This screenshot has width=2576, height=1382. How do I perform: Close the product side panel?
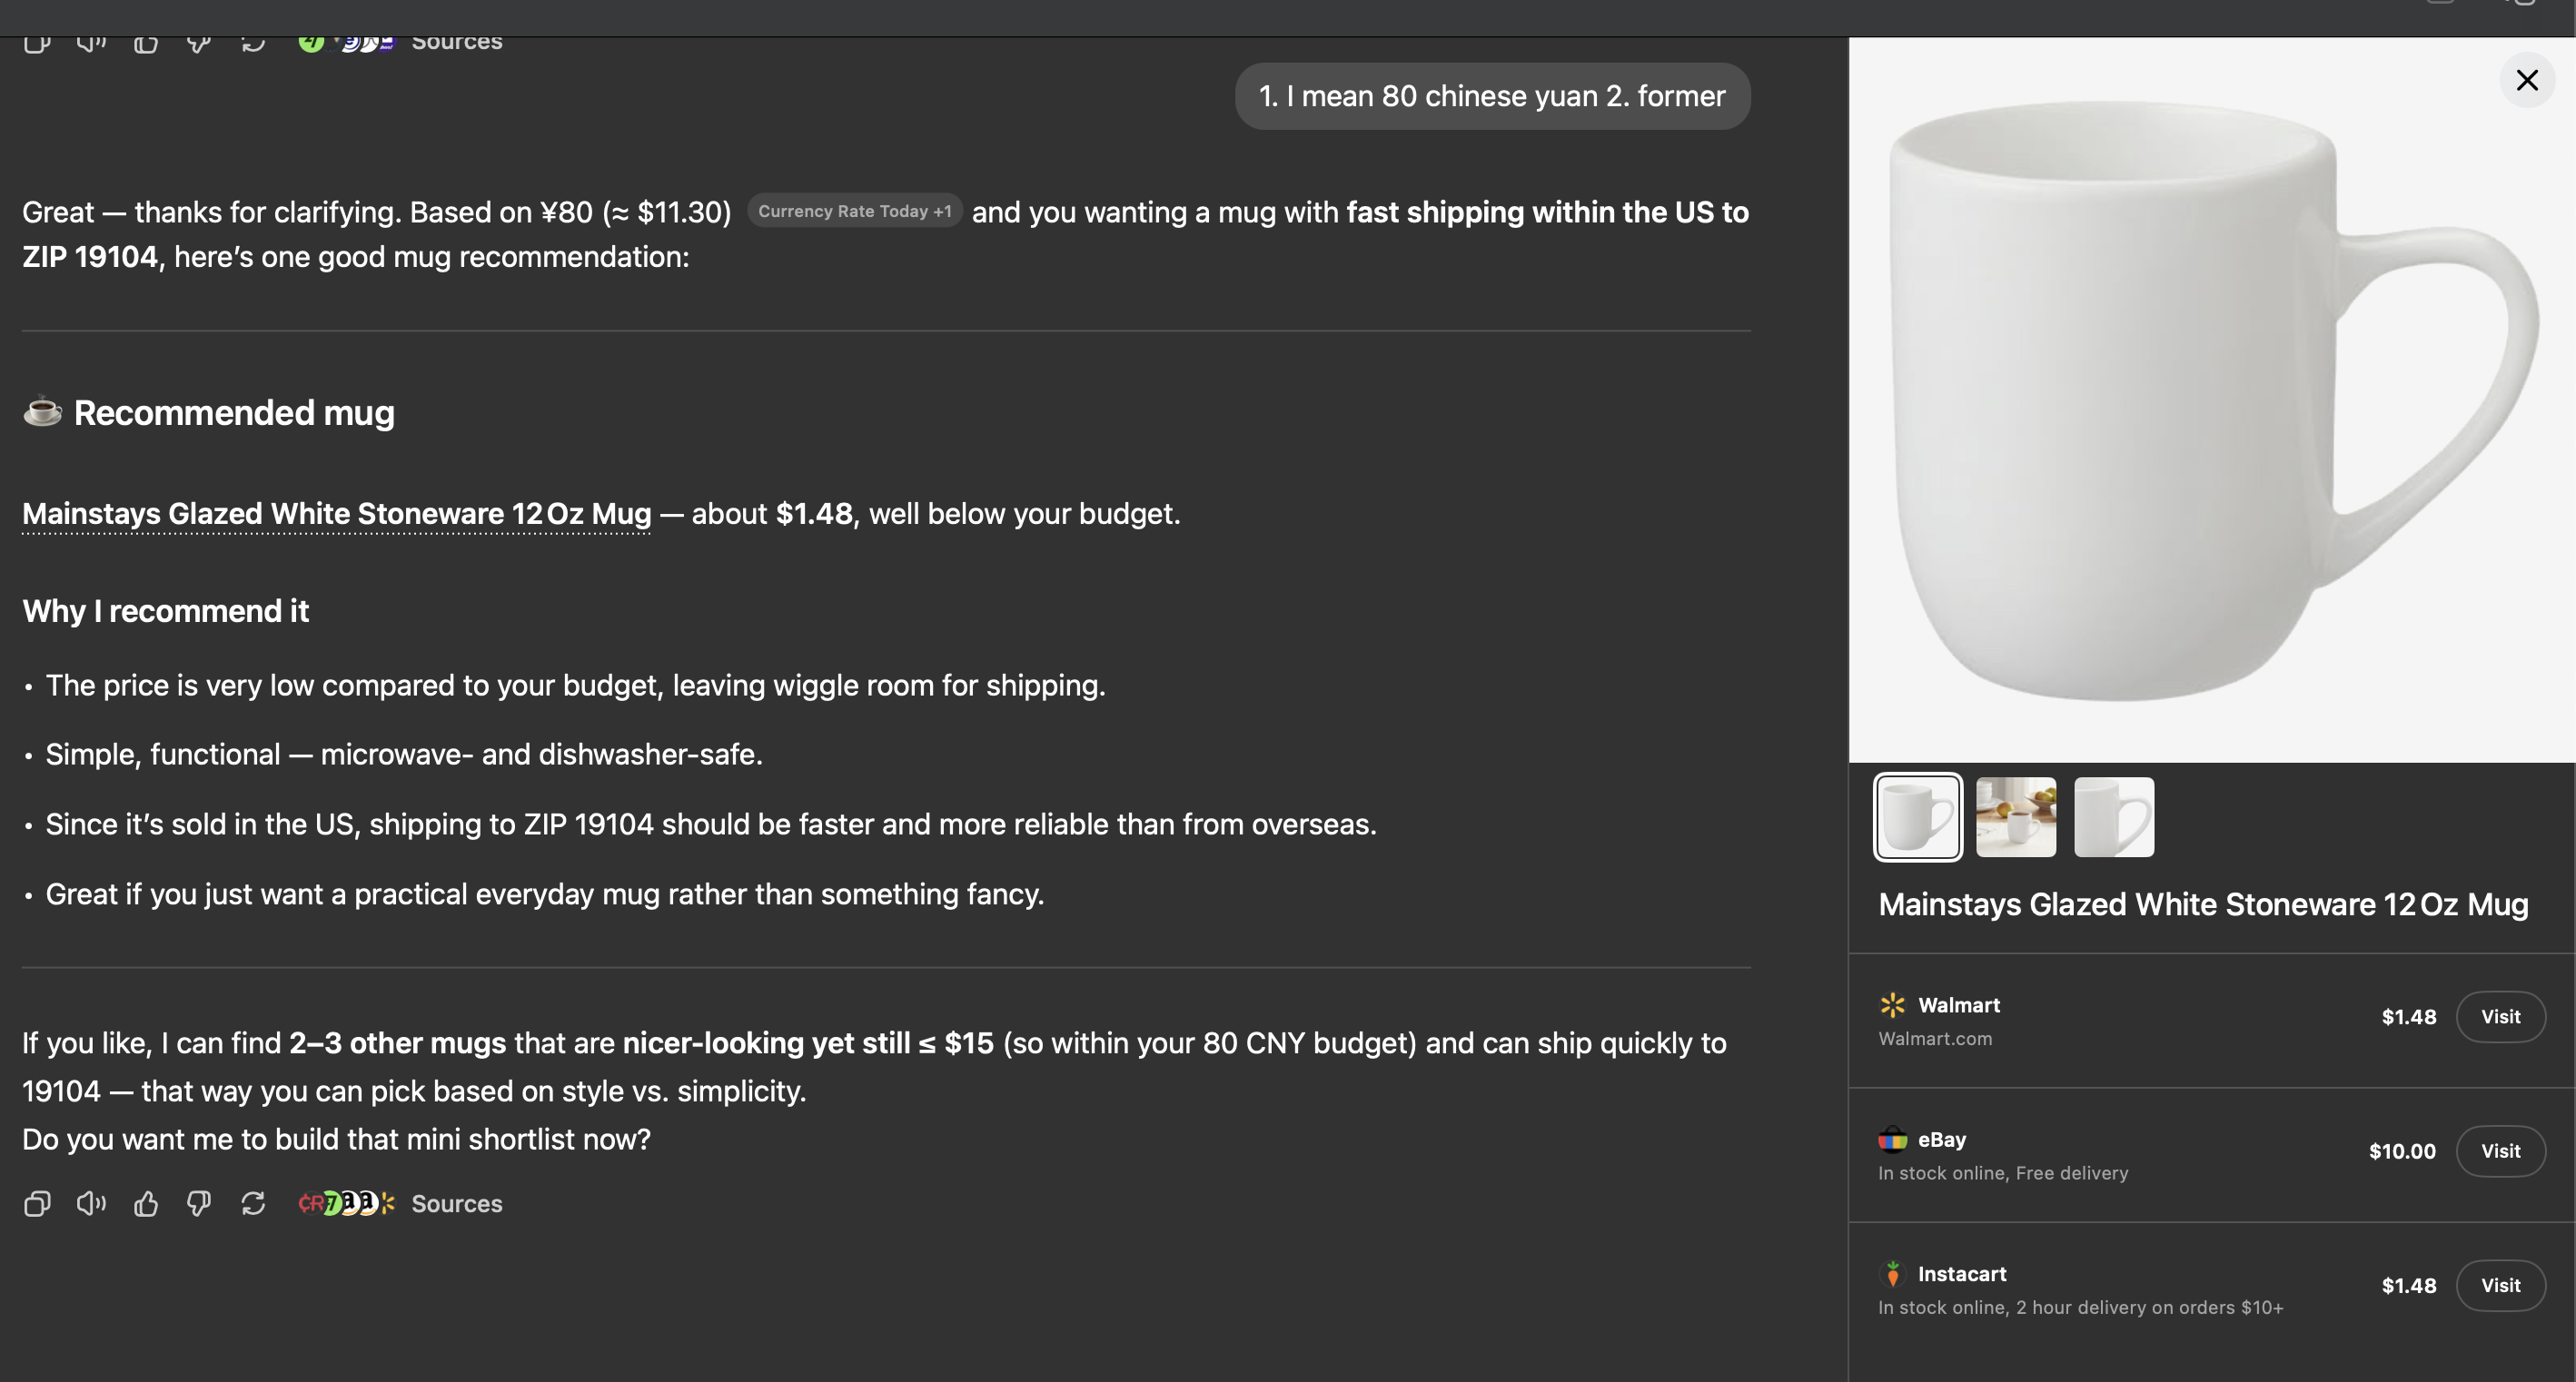[2526, 80]
